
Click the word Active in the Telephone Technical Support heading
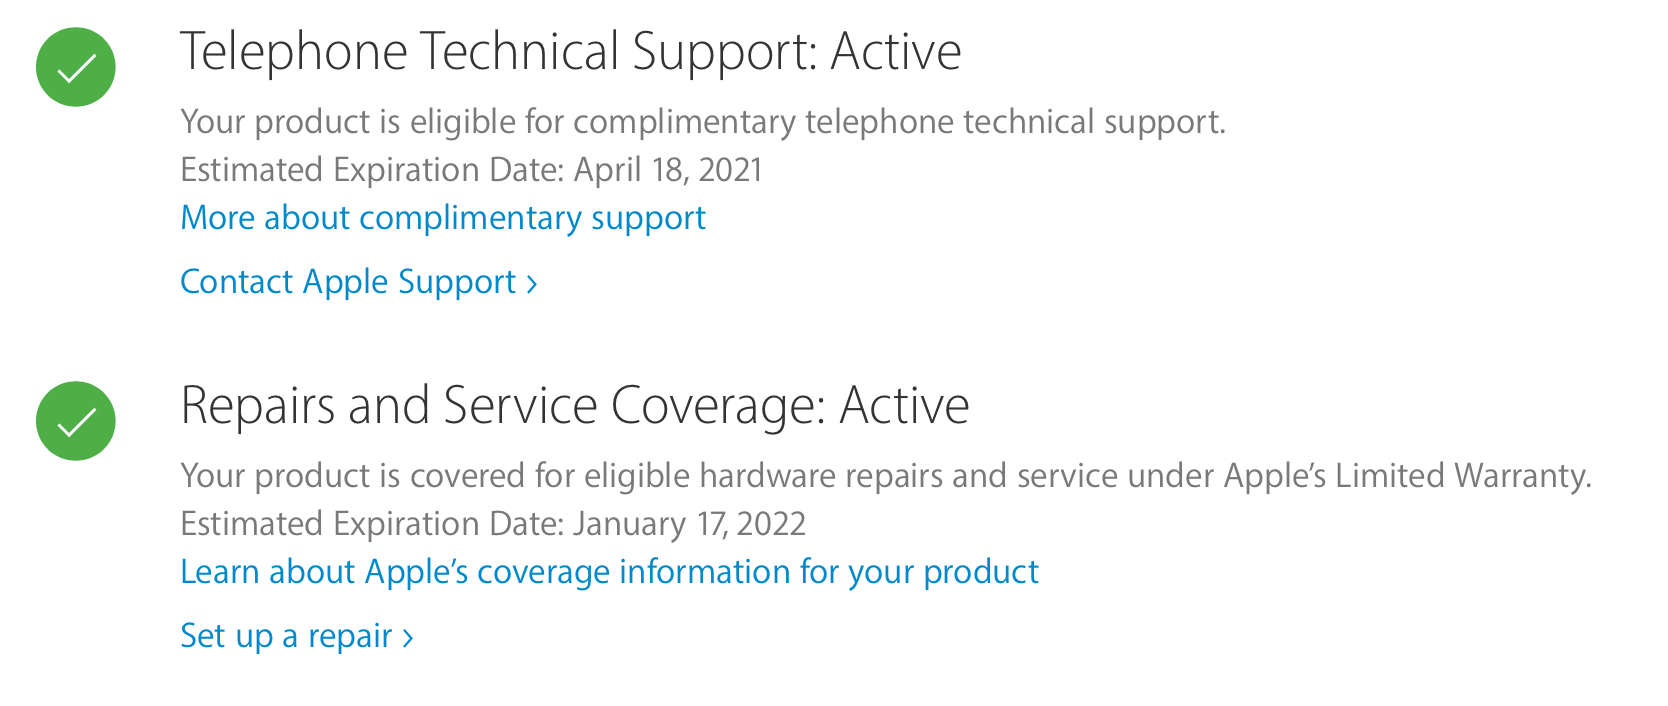(896, 52)
